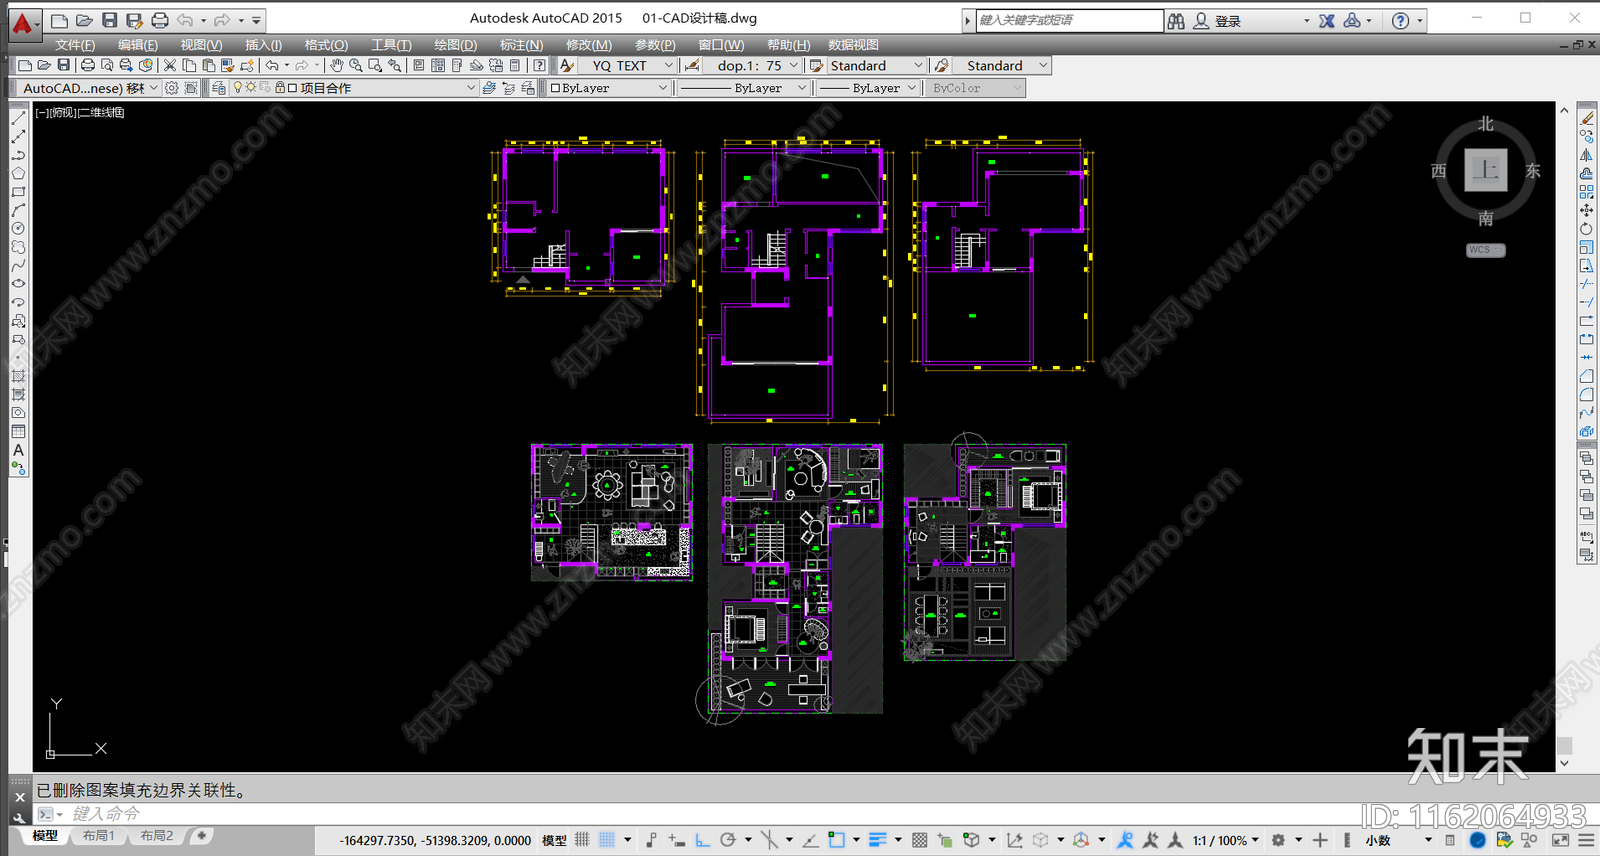This screenshot has width=1600, height=856.
Task: Click Autodesk Exchange X icon in title bar
Action: point(1326,20)
